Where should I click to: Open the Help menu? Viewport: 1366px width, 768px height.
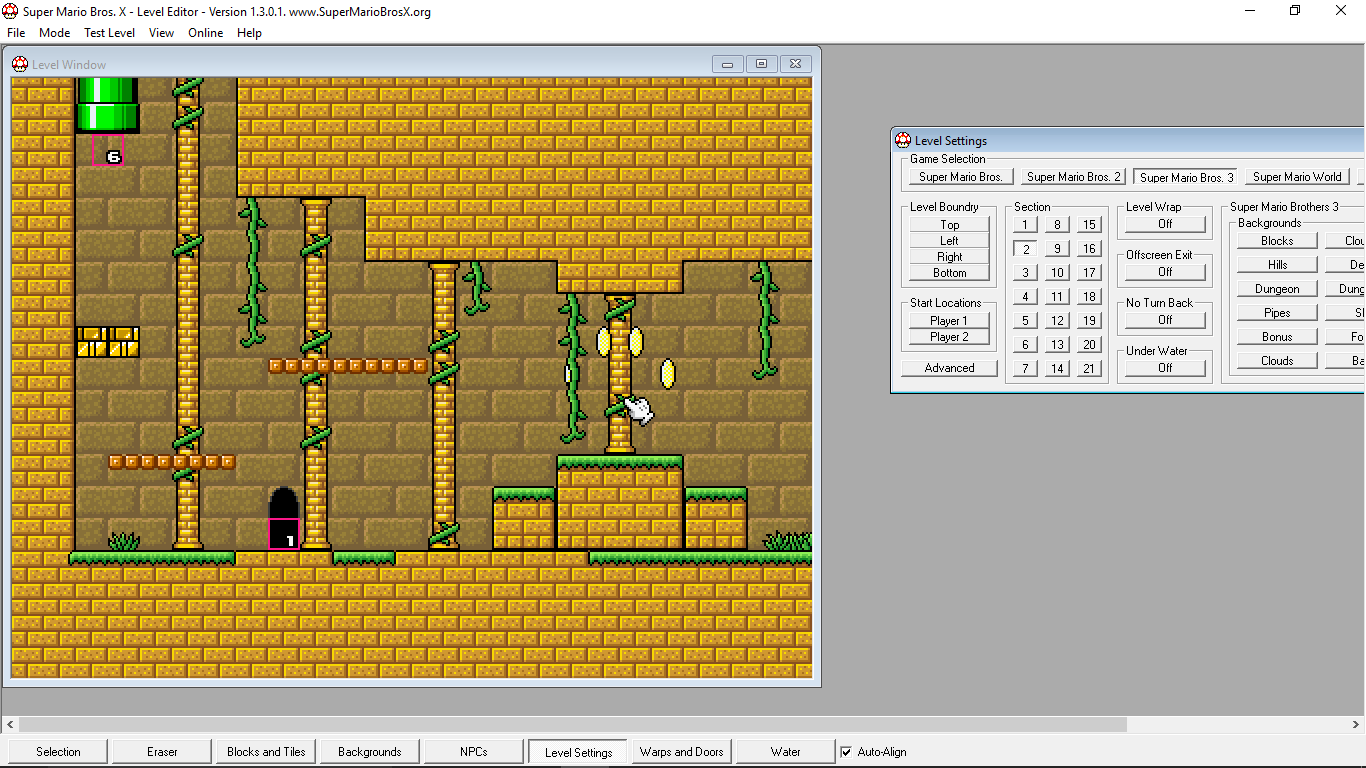point(249,33)
